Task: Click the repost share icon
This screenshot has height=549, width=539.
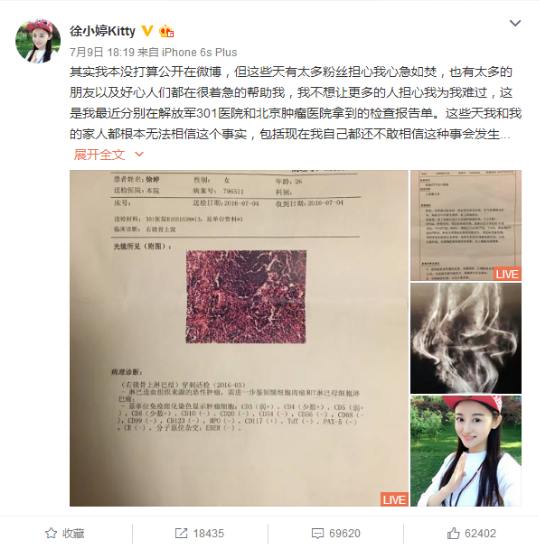Action: coord(181,533)
